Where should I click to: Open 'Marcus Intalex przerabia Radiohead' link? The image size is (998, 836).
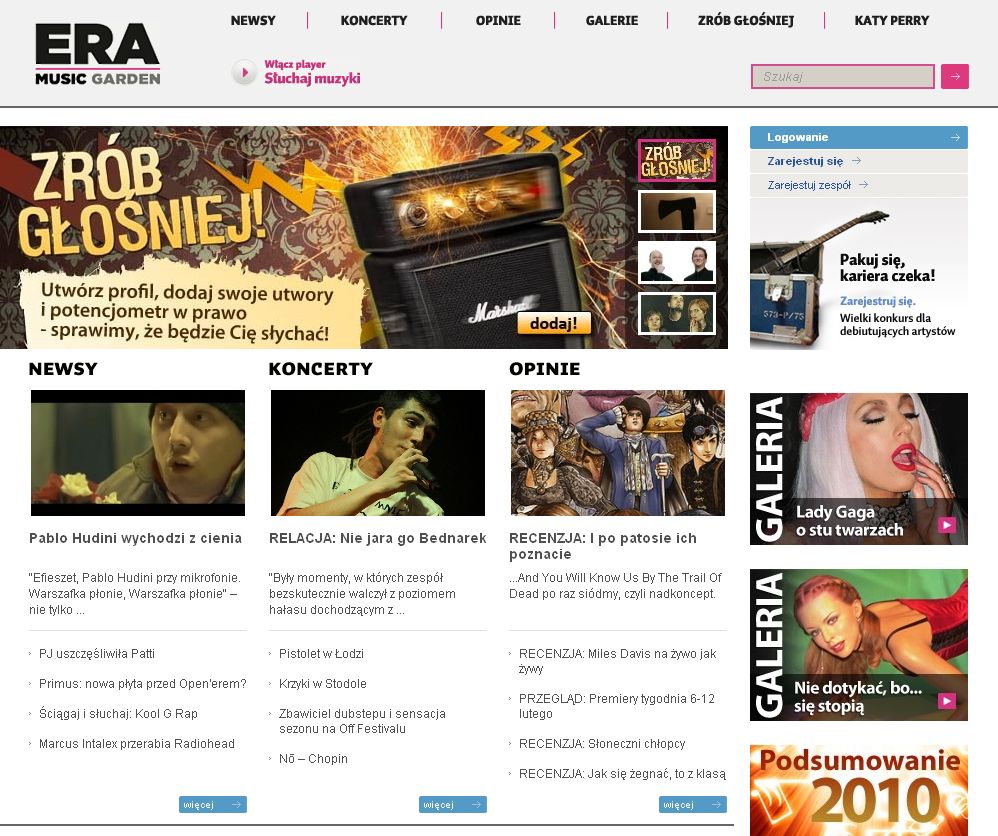tap(137, 743)
